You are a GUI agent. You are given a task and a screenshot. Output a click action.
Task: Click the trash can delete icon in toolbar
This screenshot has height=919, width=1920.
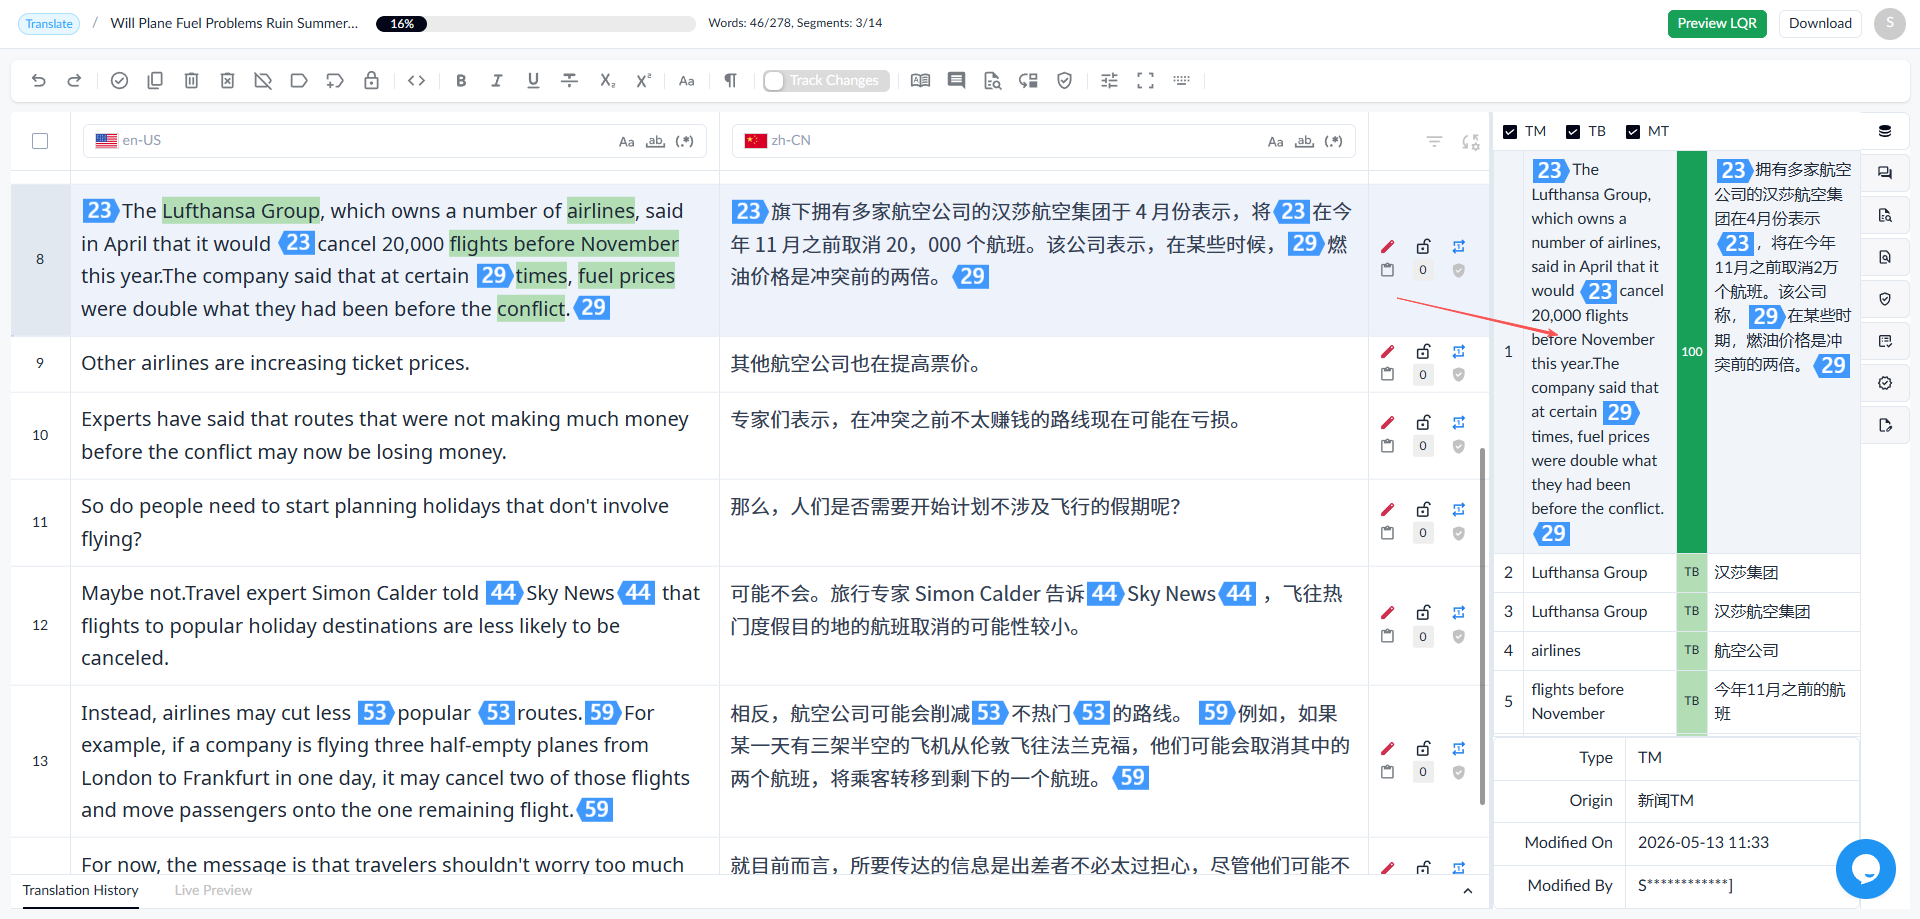(191, 81)
